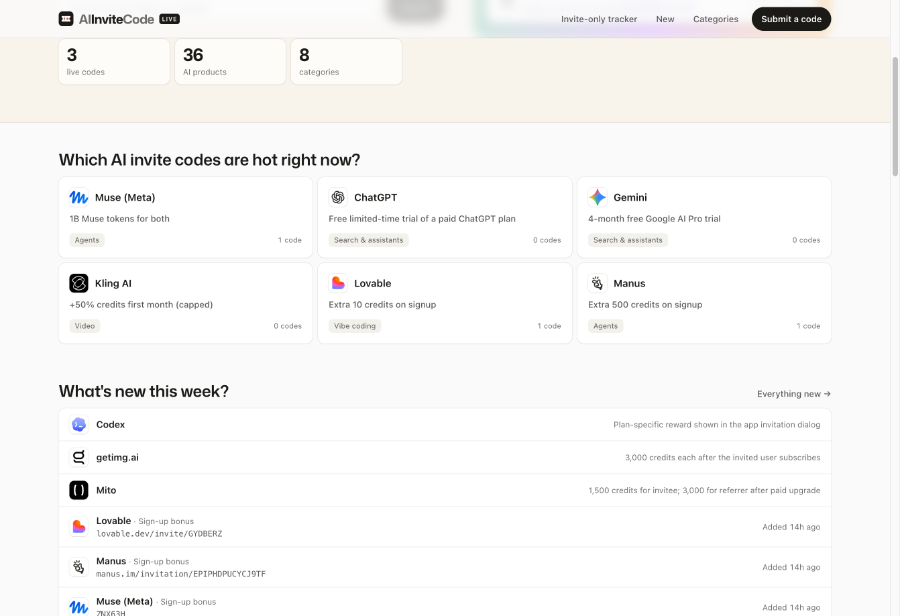Click the page vertical scrollbar thumb
Viewport: 900px width, 616px height.
click(895, 117)
